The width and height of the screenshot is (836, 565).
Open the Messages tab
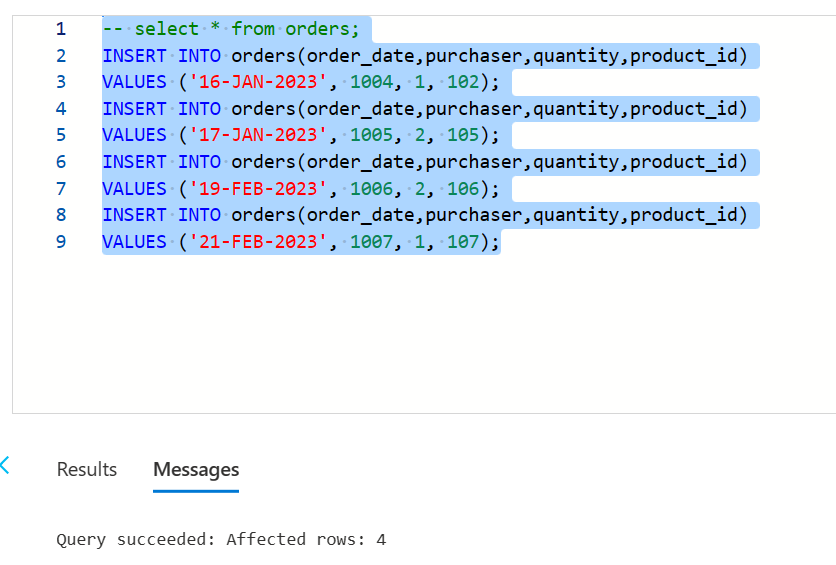[196, 470]
